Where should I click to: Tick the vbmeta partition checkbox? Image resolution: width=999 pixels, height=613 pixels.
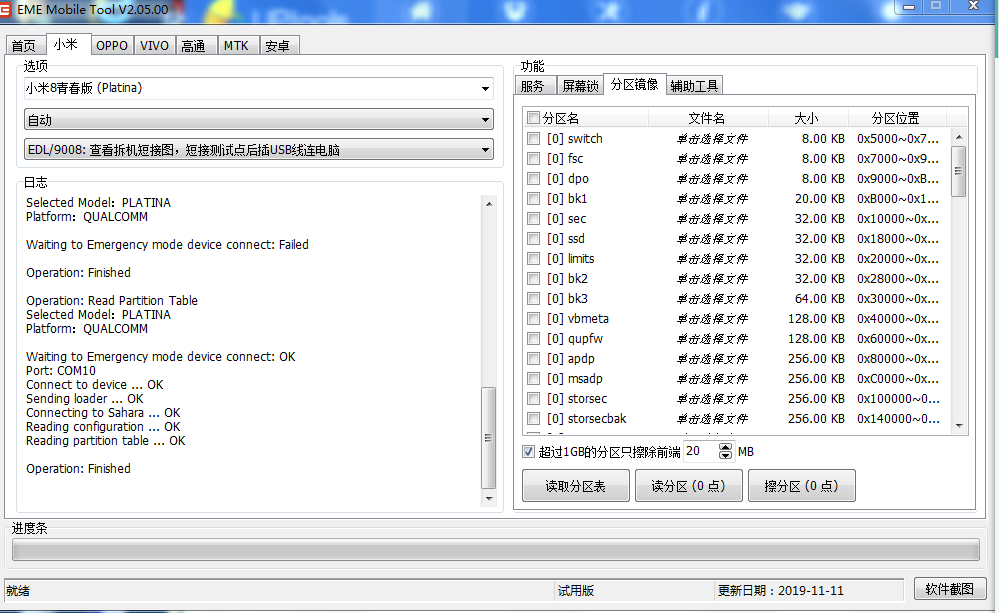tap(534, 319)
